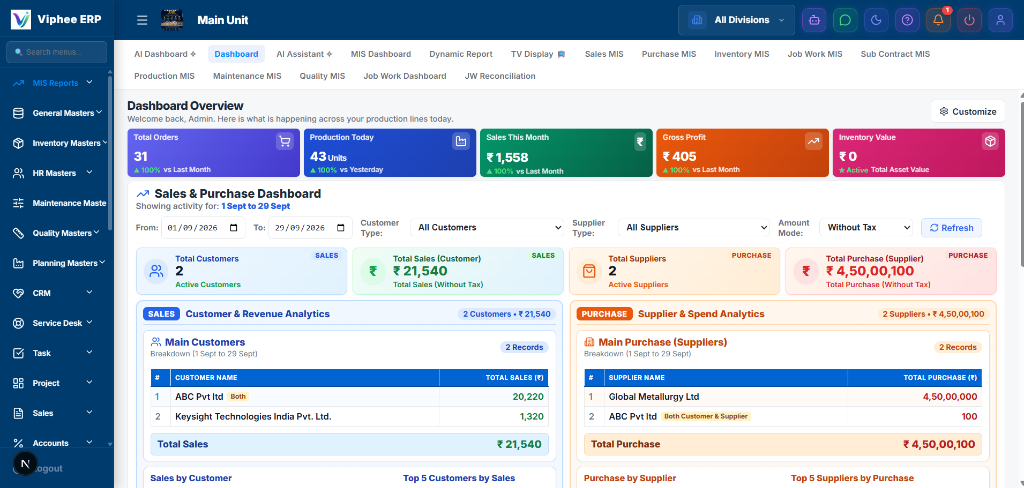
Task: Open the Maintenance MIS tab
Action: pos(248,76)
